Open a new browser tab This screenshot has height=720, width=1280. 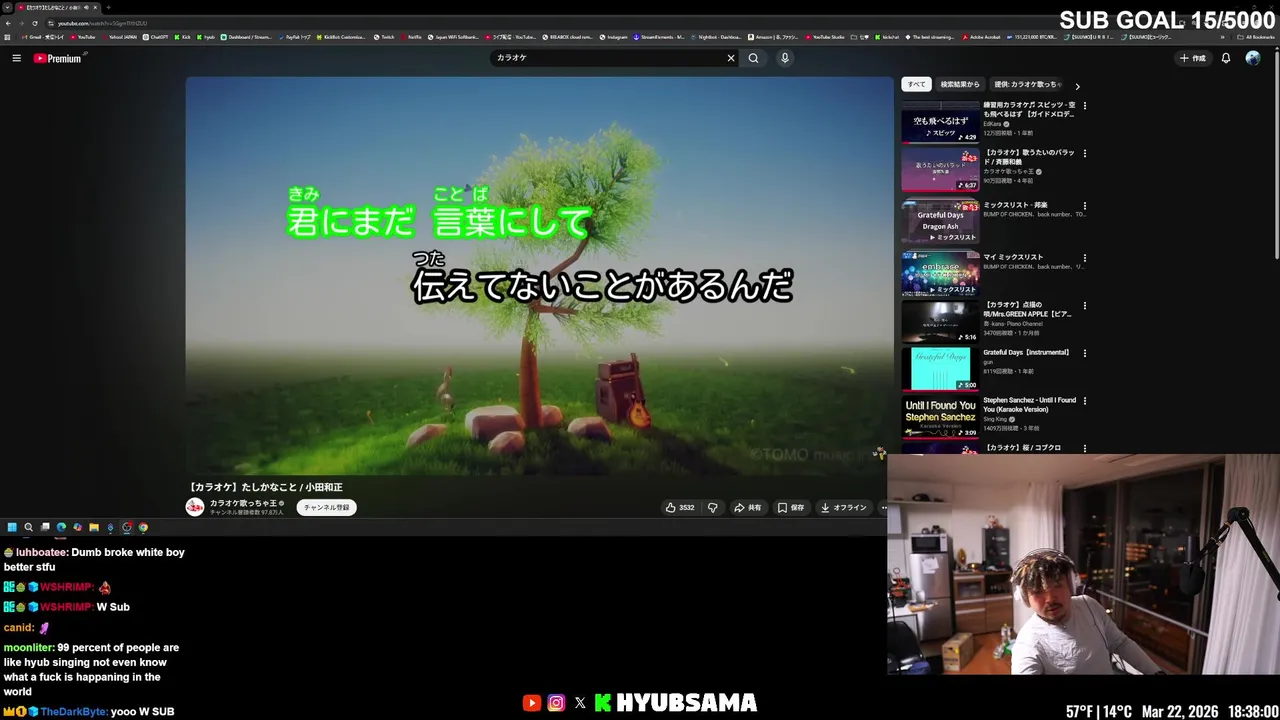[x=108, y=8]
